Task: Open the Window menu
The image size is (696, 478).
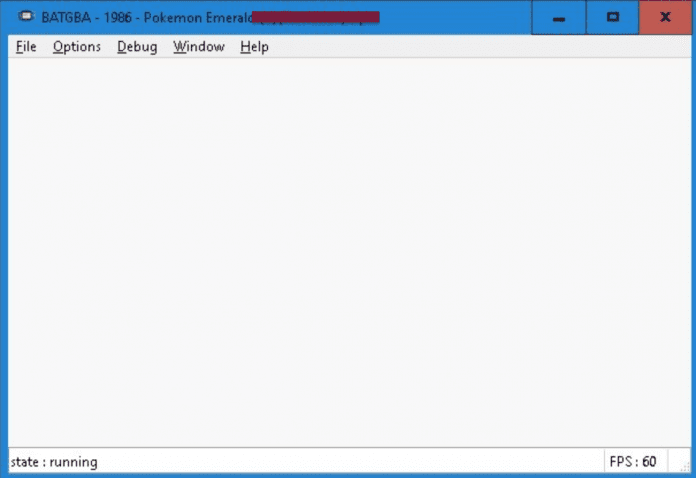Action: point(198,47)
